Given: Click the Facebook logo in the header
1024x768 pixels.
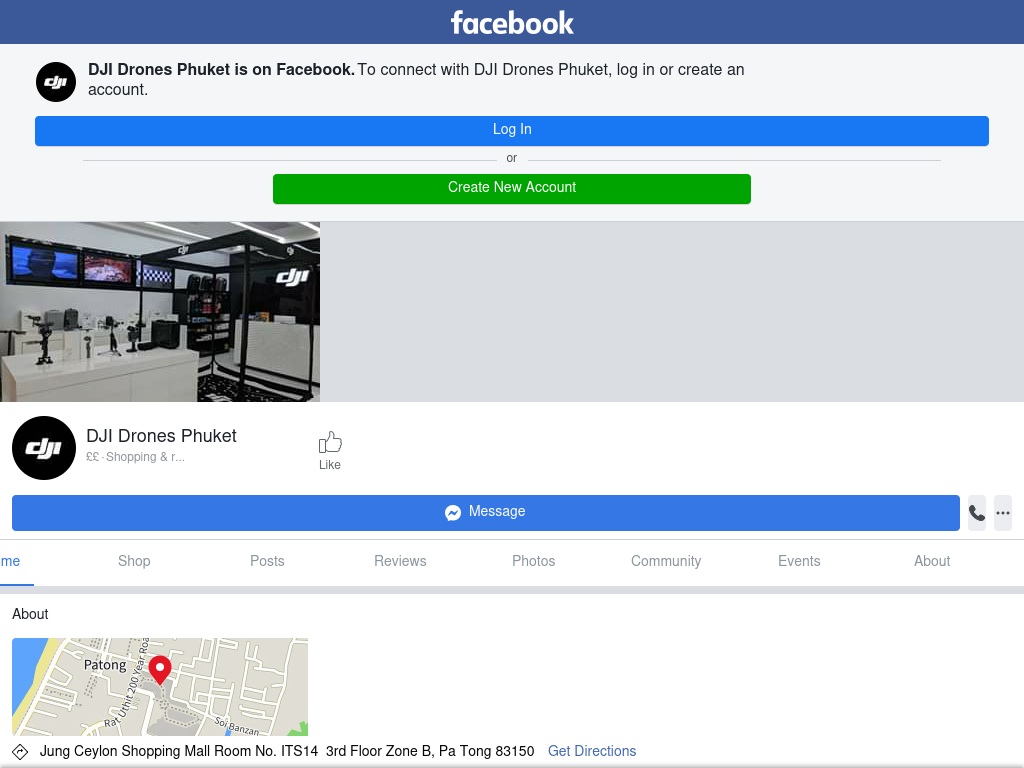Looking at the screenshot, I should (512, 23).
